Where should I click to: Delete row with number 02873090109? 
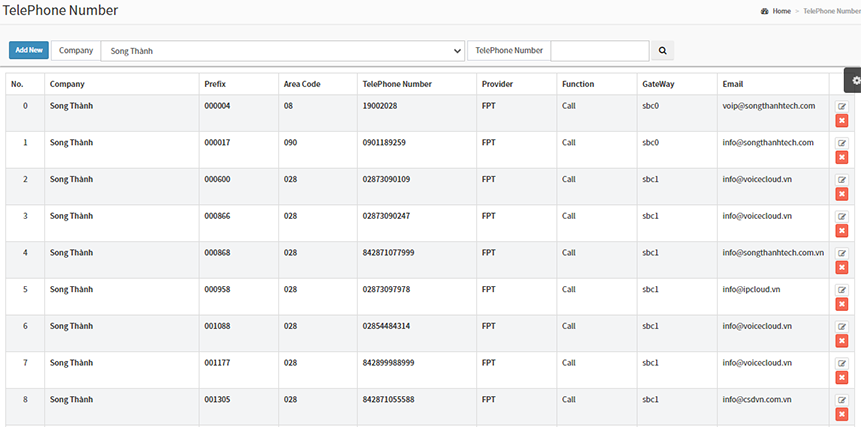pos(841,194)
